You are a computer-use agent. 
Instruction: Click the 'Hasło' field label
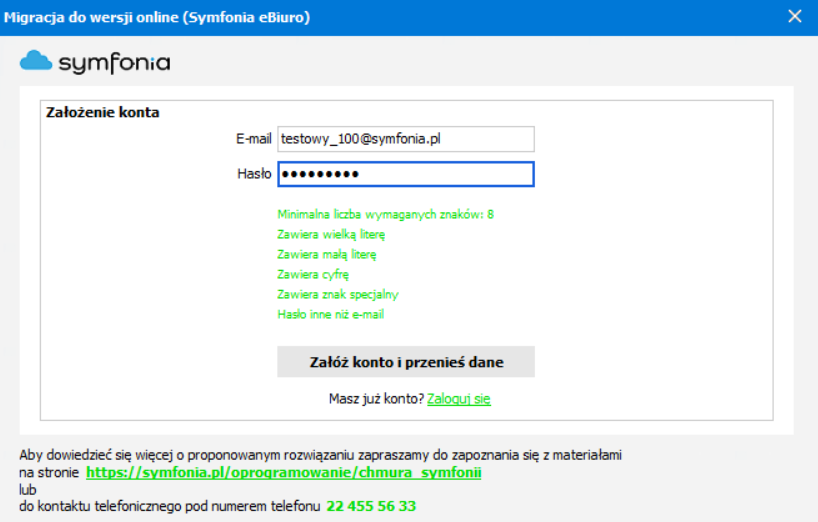pos(254,174)
